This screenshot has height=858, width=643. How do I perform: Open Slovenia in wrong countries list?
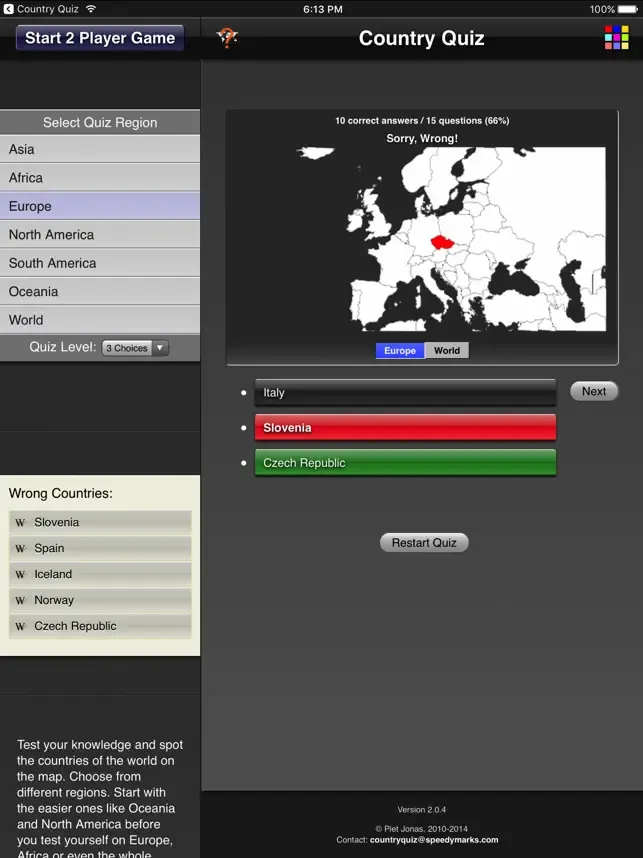tap(100, 523)
